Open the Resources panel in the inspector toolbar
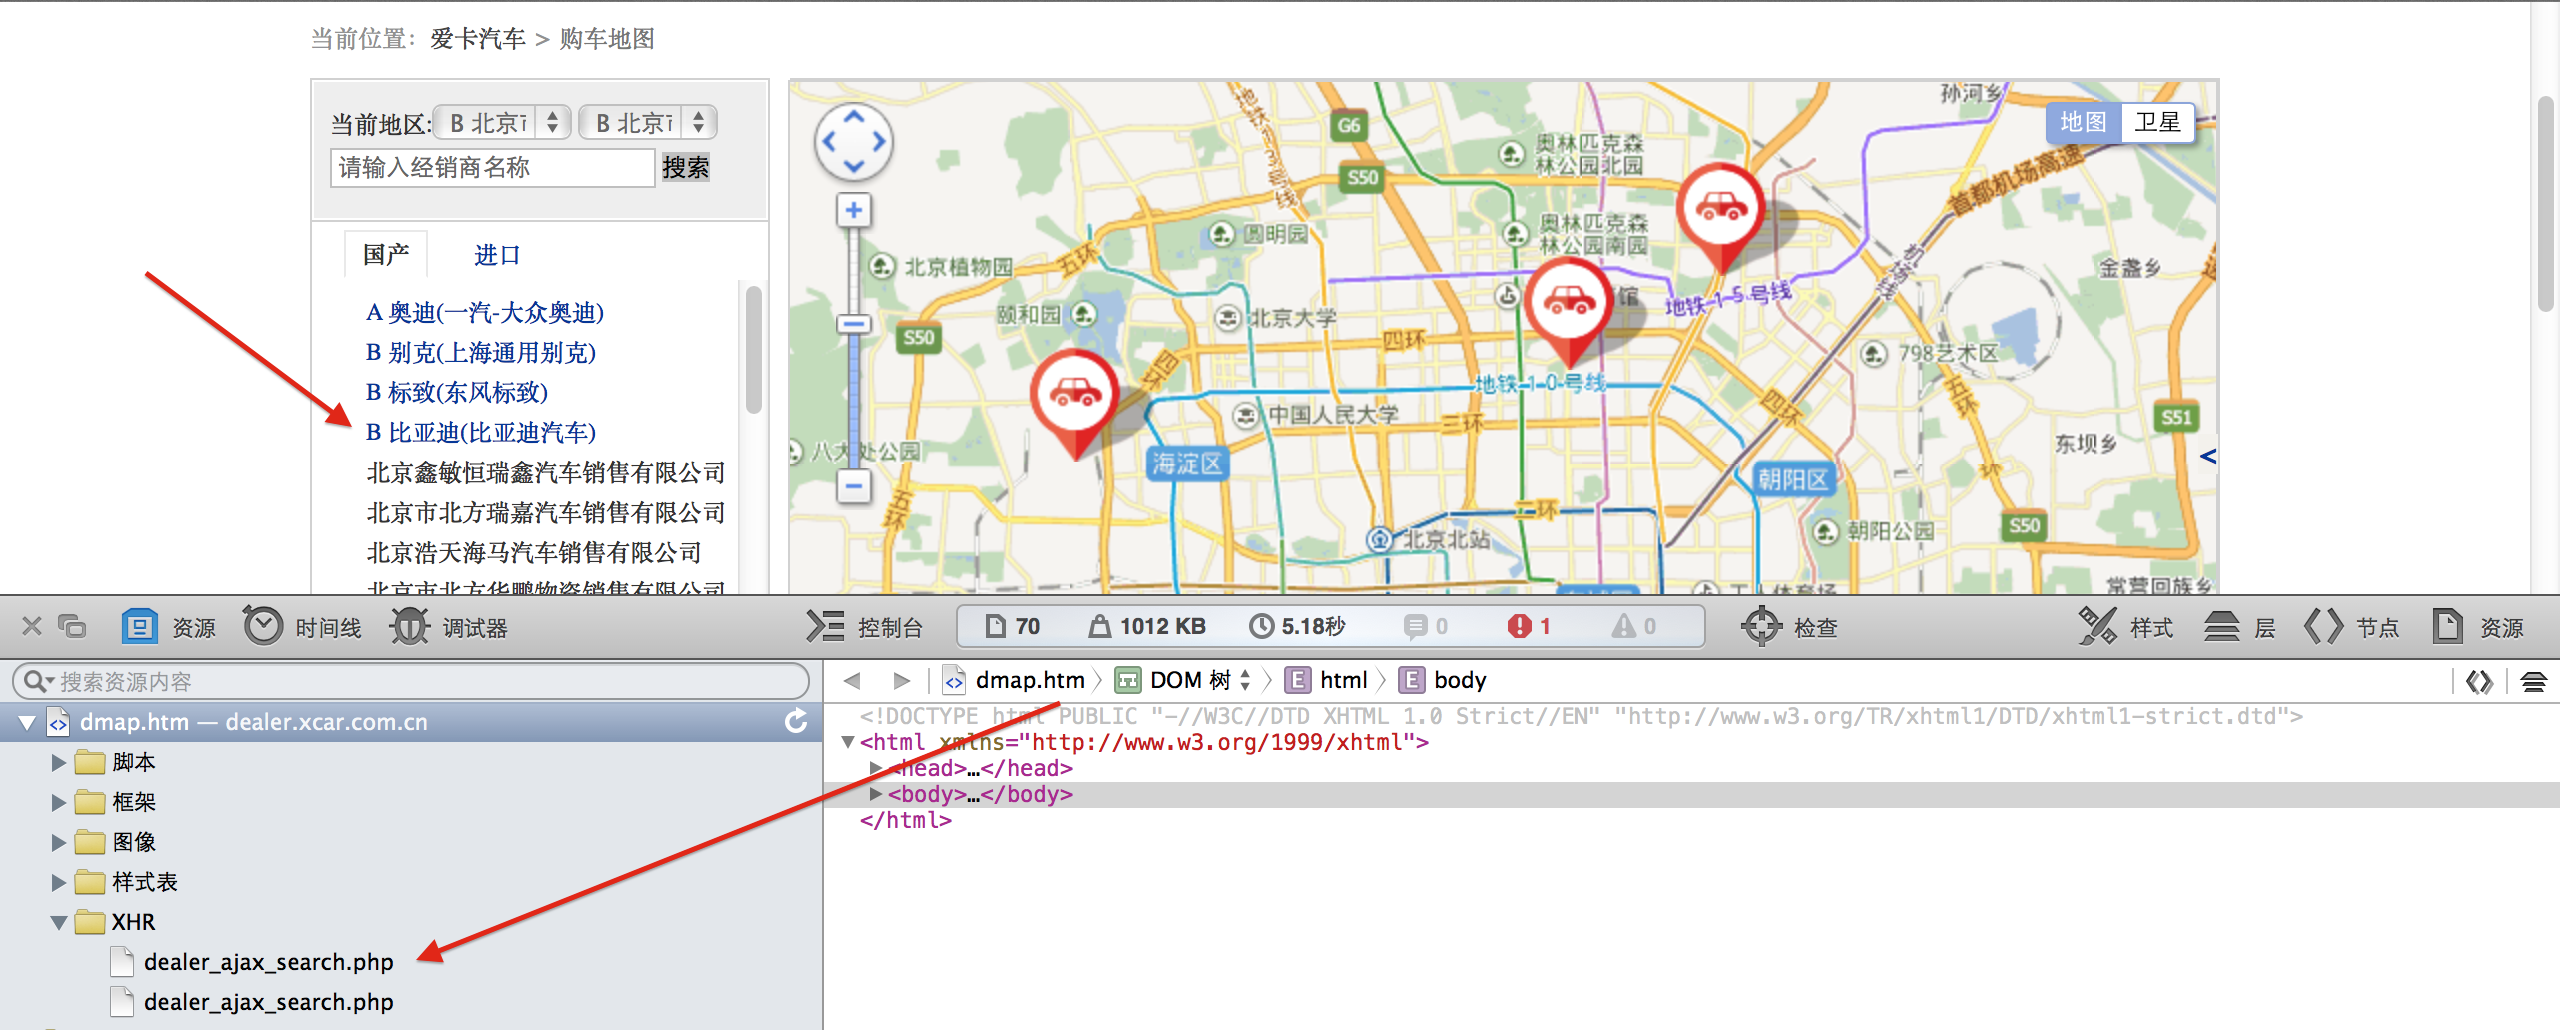2560x1030 pixels. pos(168,627)
